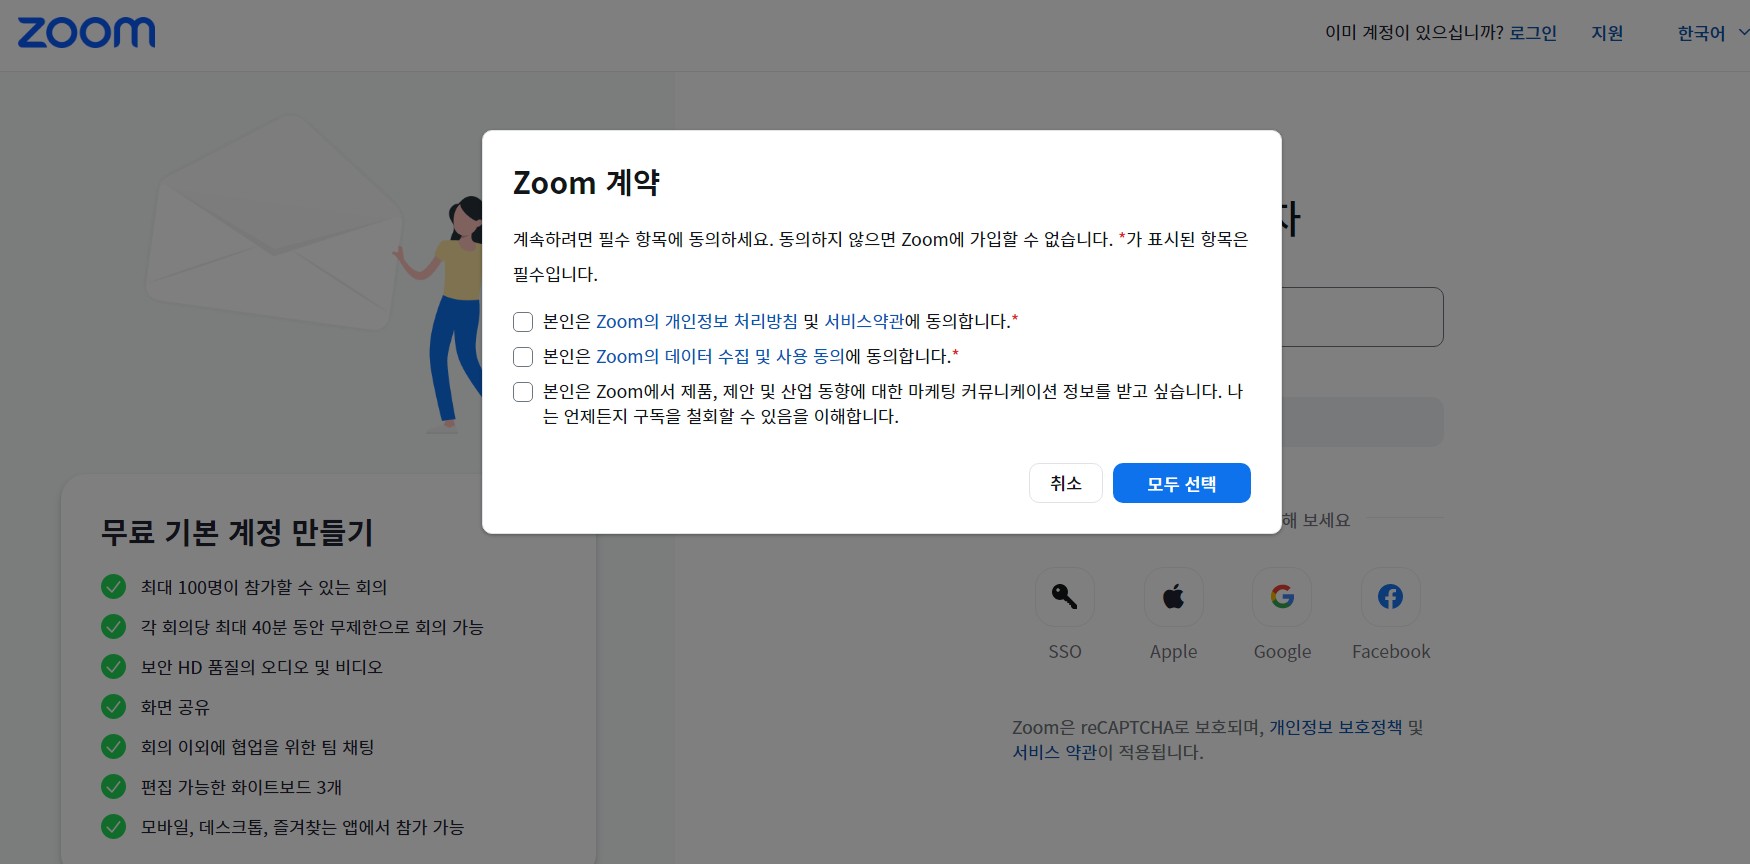This screenshot has width=1750, height=864.
Task: Click the Apple label under the icon
Action: (1174, 652)
